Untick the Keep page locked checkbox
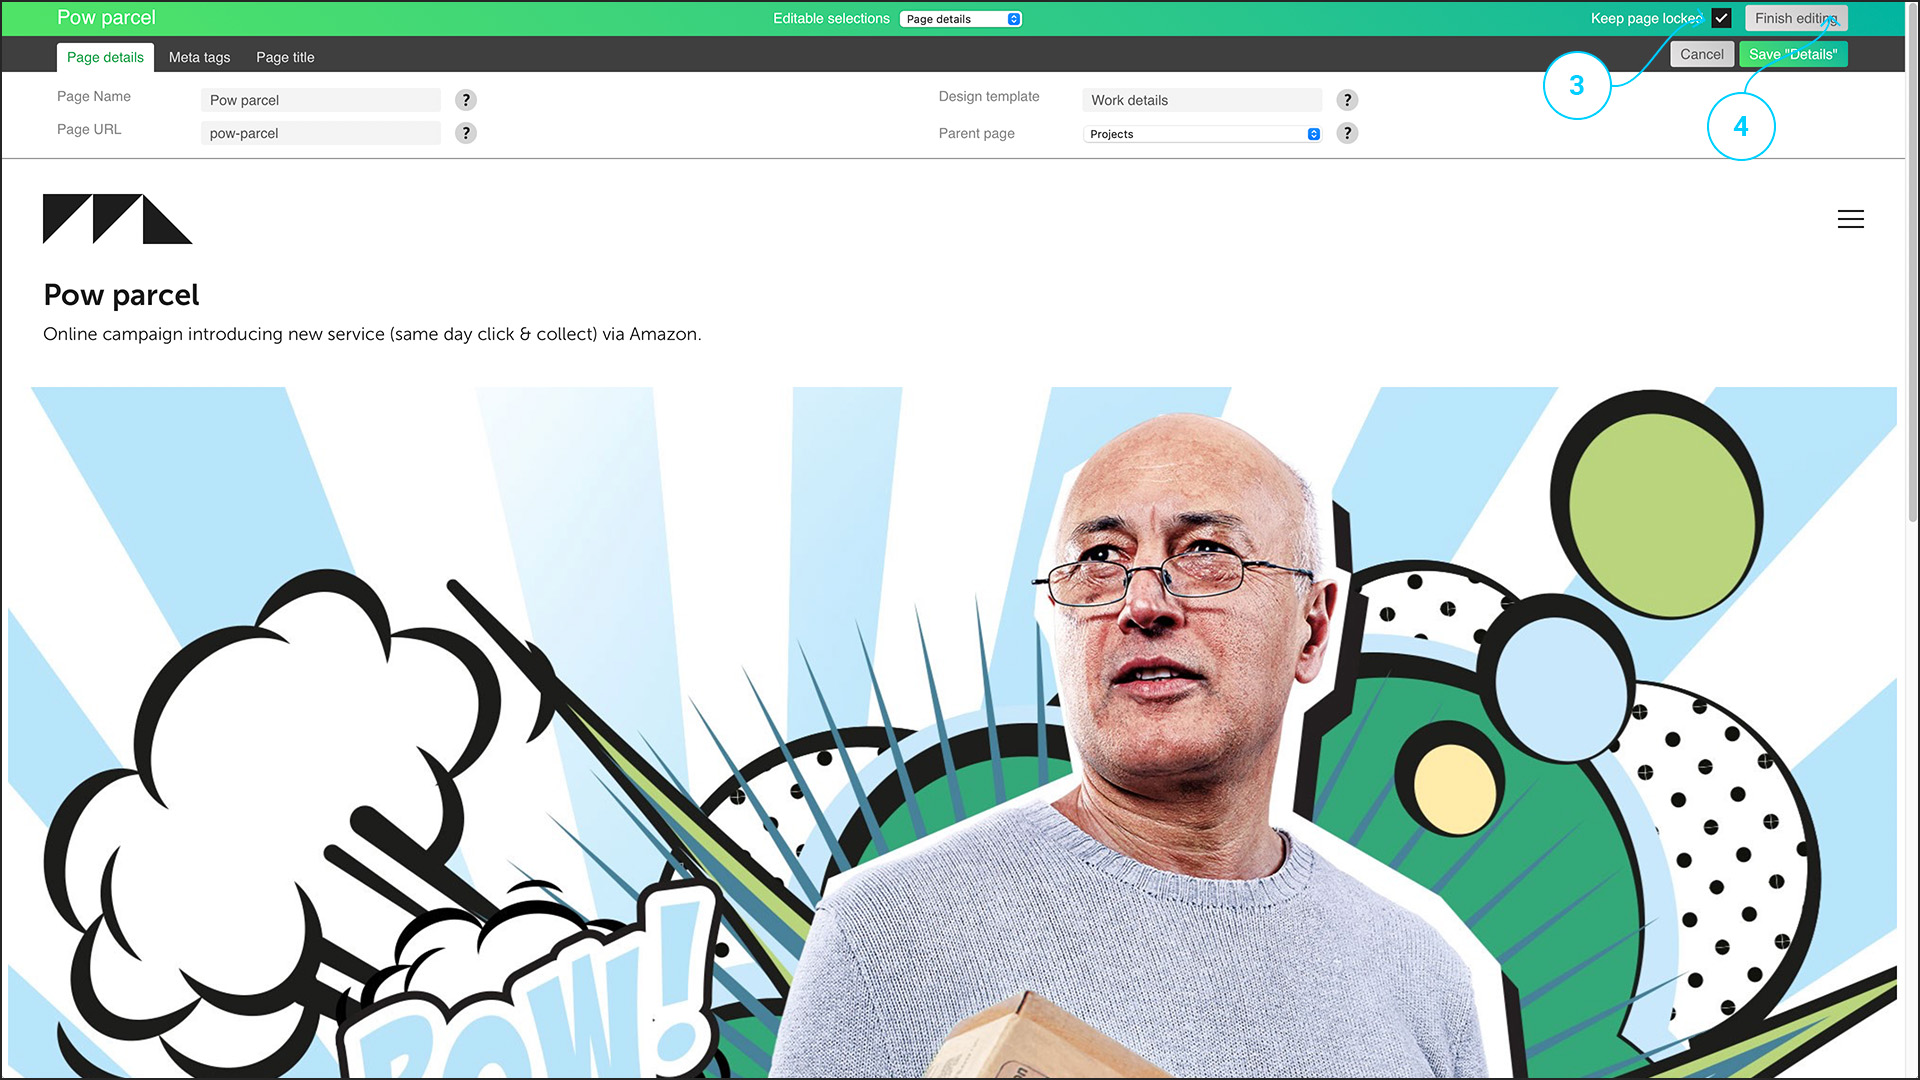The image size is (1920, 1080). tap(1721, 18)
